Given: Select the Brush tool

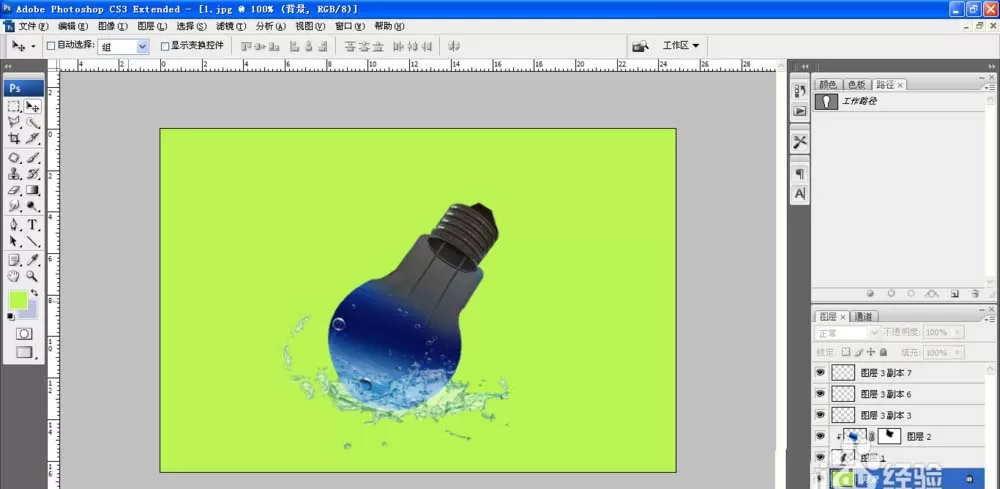Looking at the screenshot, I should tap(33, 157).
